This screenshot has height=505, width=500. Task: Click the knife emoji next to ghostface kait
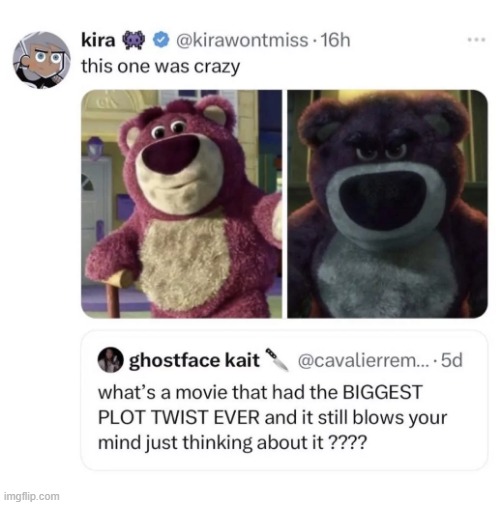click(277, 360)
